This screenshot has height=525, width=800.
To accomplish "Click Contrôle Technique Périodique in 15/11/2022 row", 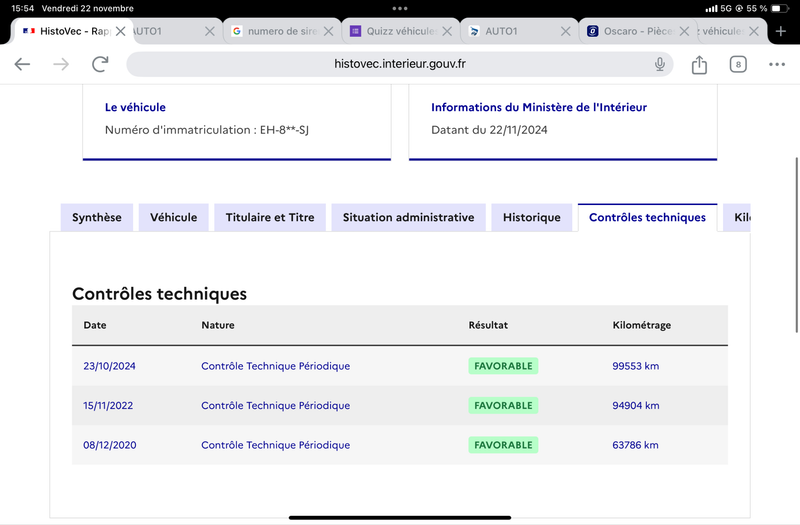I will [x=276, y=406].
